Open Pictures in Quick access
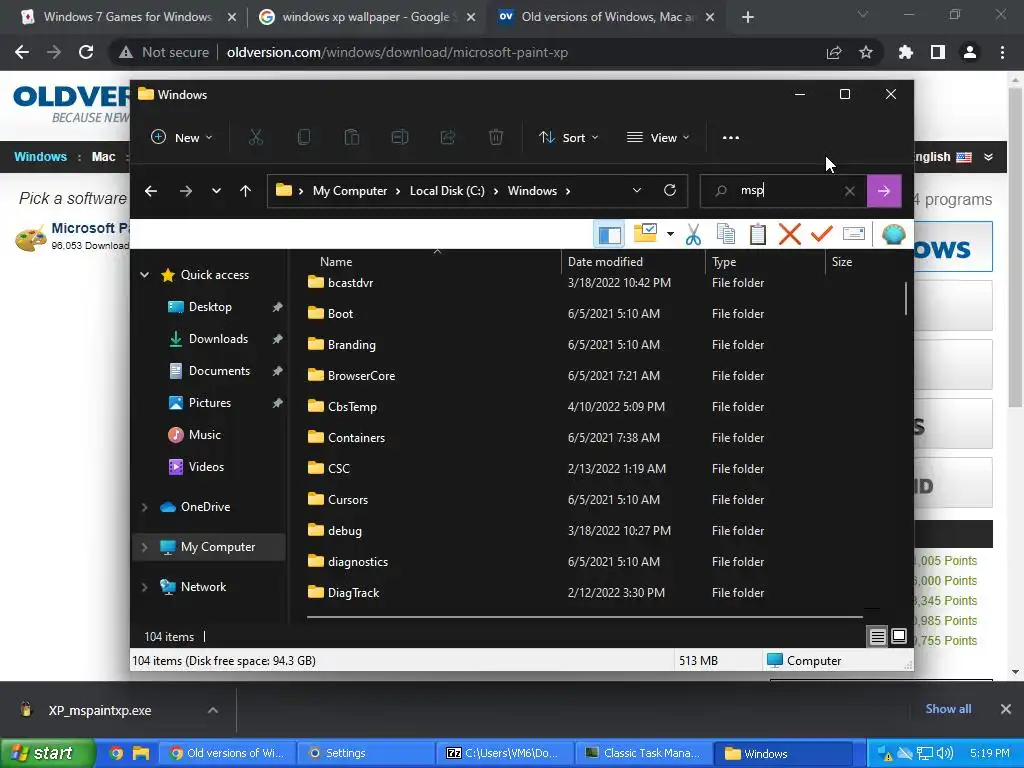Screen dimensions: 1024x768 pyautogui.click(x=210, y=403)
